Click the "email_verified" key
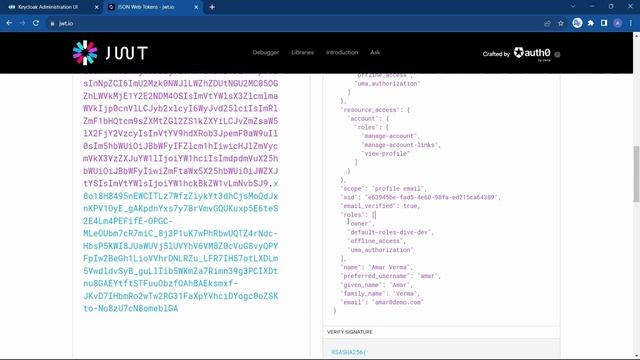 coord(368,206)
